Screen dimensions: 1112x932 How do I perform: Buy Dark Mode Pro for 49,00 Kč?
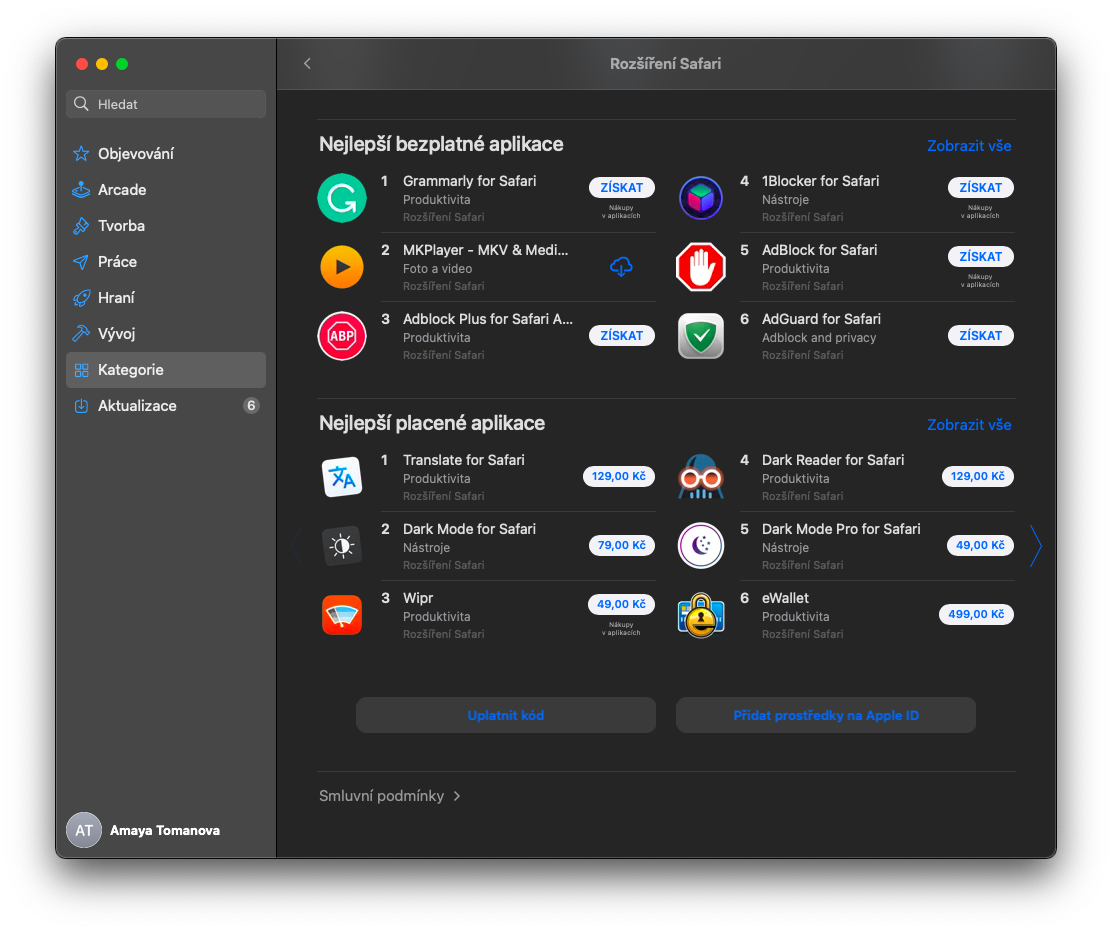click(980, 545)
